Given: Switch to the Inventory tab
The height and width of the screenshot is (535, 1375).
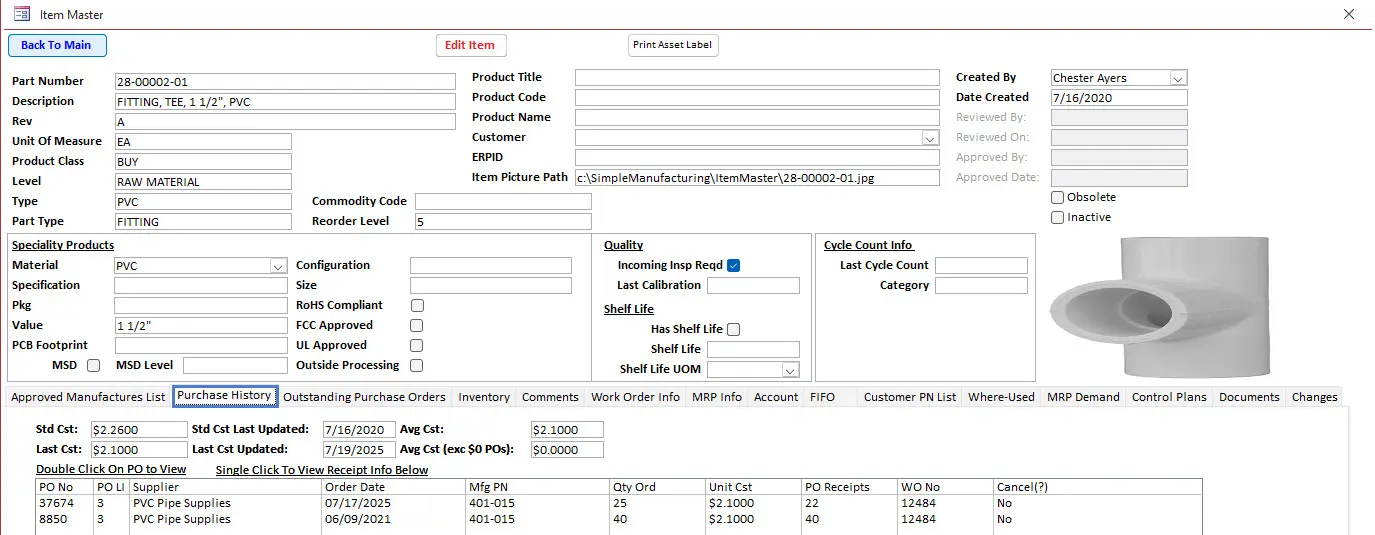Looking at the screenshot, I should point(484,397).
